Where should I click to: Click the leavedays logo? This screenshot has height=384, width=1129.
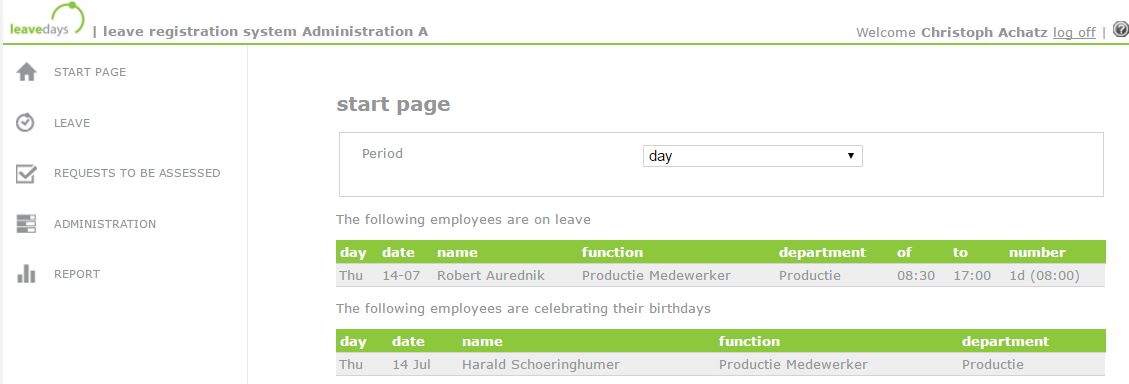pos(48,20)
